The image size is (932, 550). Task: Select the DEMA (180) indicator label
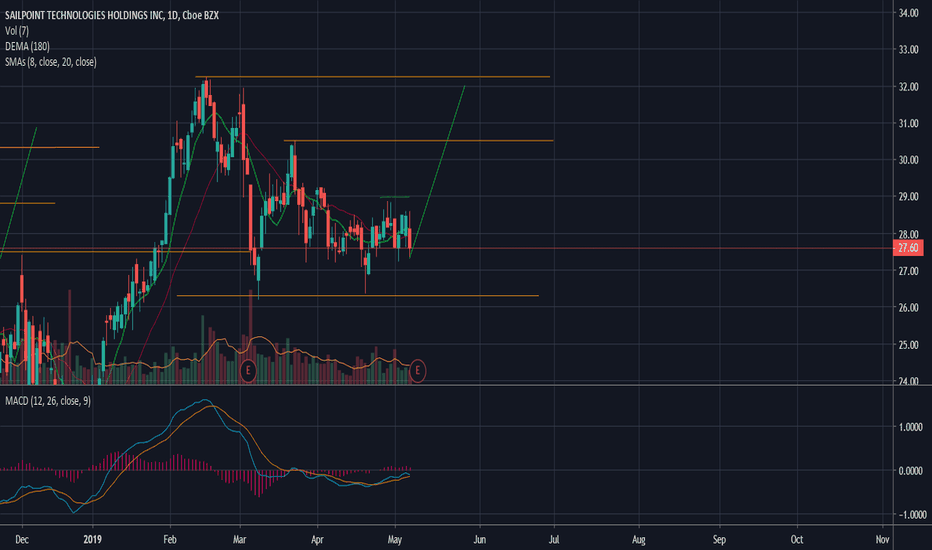point(27,46)
